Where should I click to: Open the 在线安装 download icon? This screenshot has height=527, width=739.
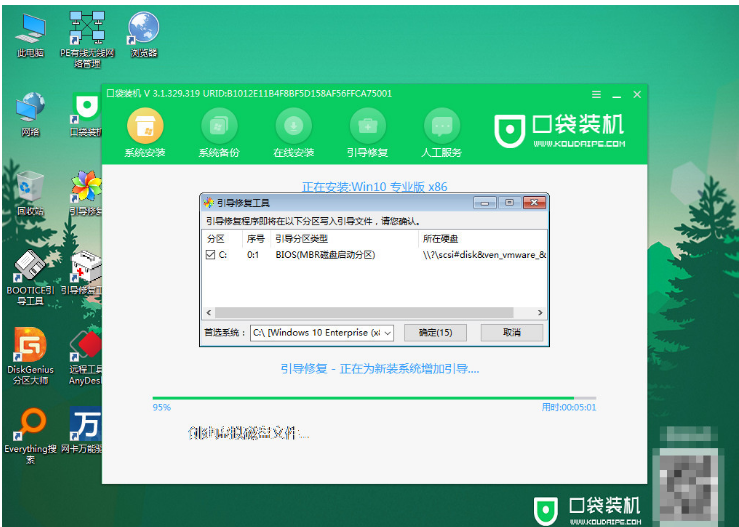[294, 126]
